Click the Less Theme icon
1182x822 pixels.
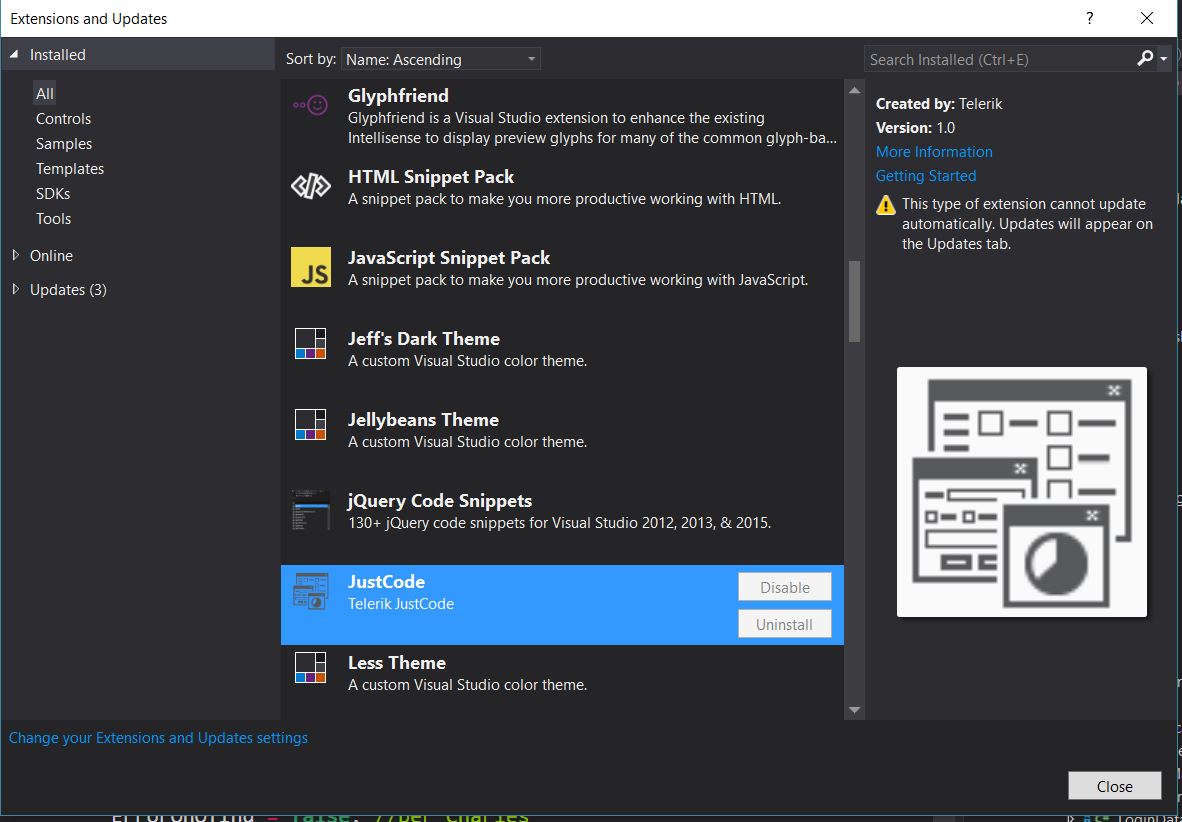311,667
